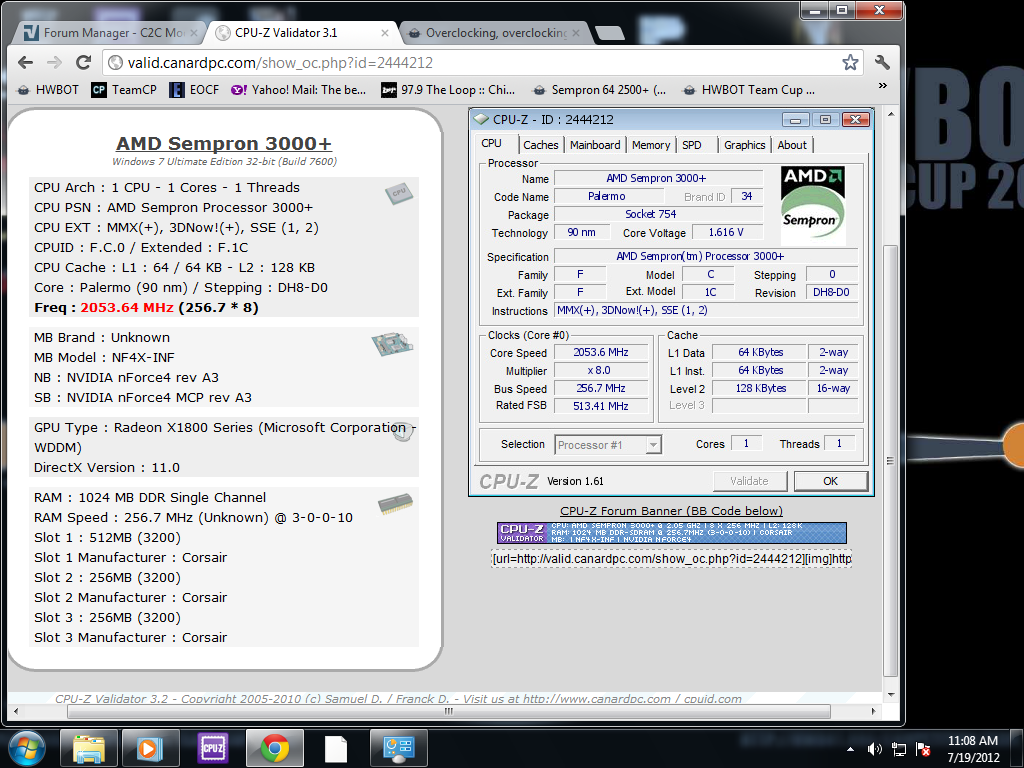Click the scroll right arrow at bottom
The width and height of the screenshot is (1024, 768).
pos(874,711)
